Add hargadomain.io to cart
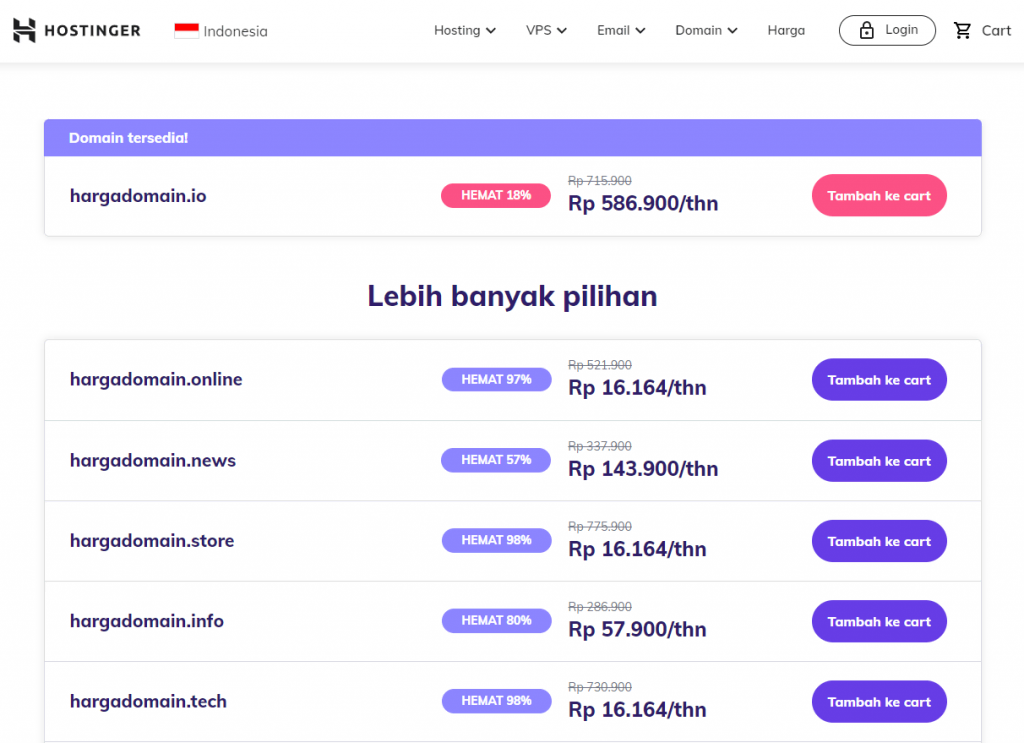This screenshot has height=743, width=1024. (x=879, y=196)
